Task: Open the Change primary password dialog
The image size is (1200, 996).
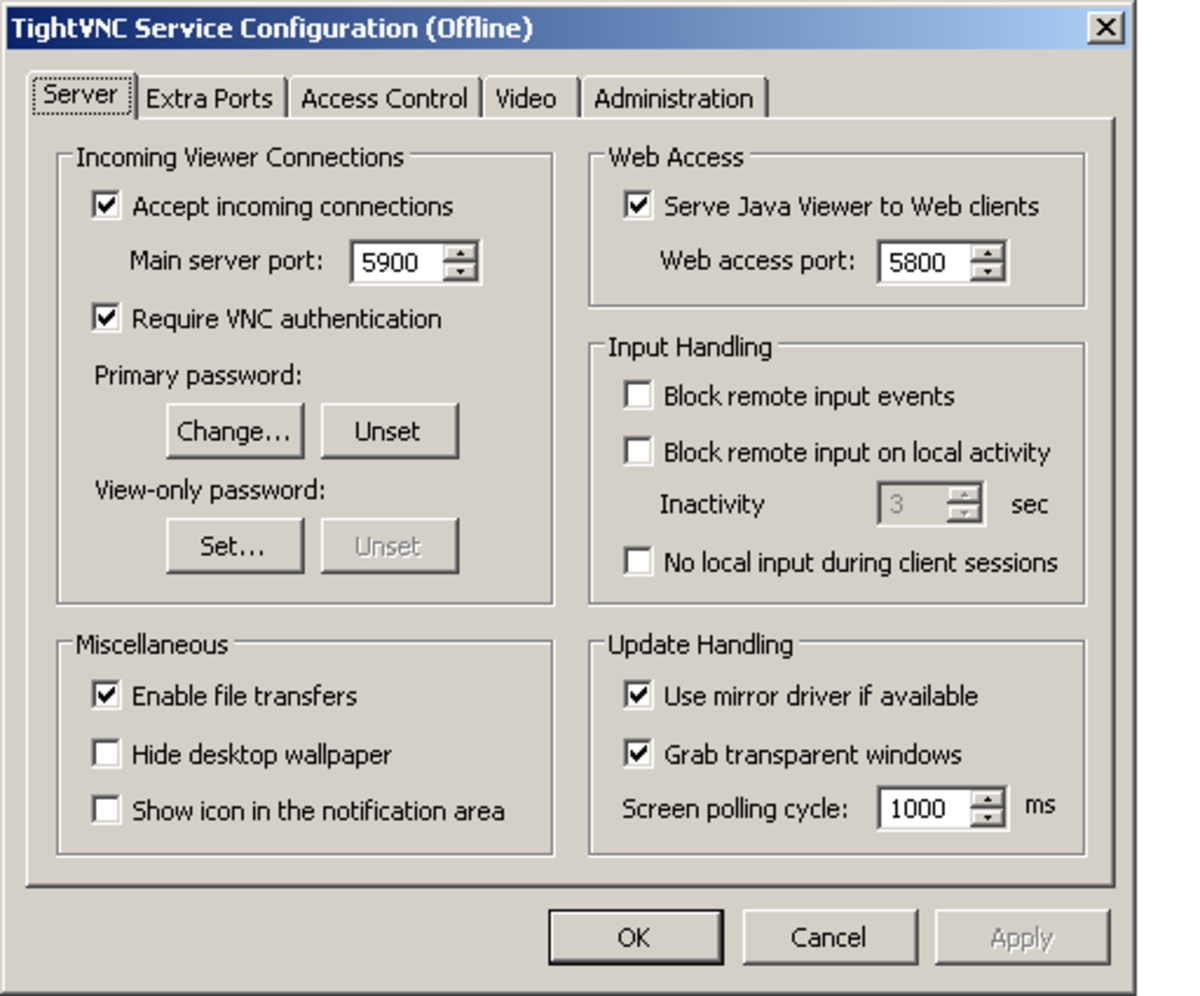Action: (x=234, y=430)
